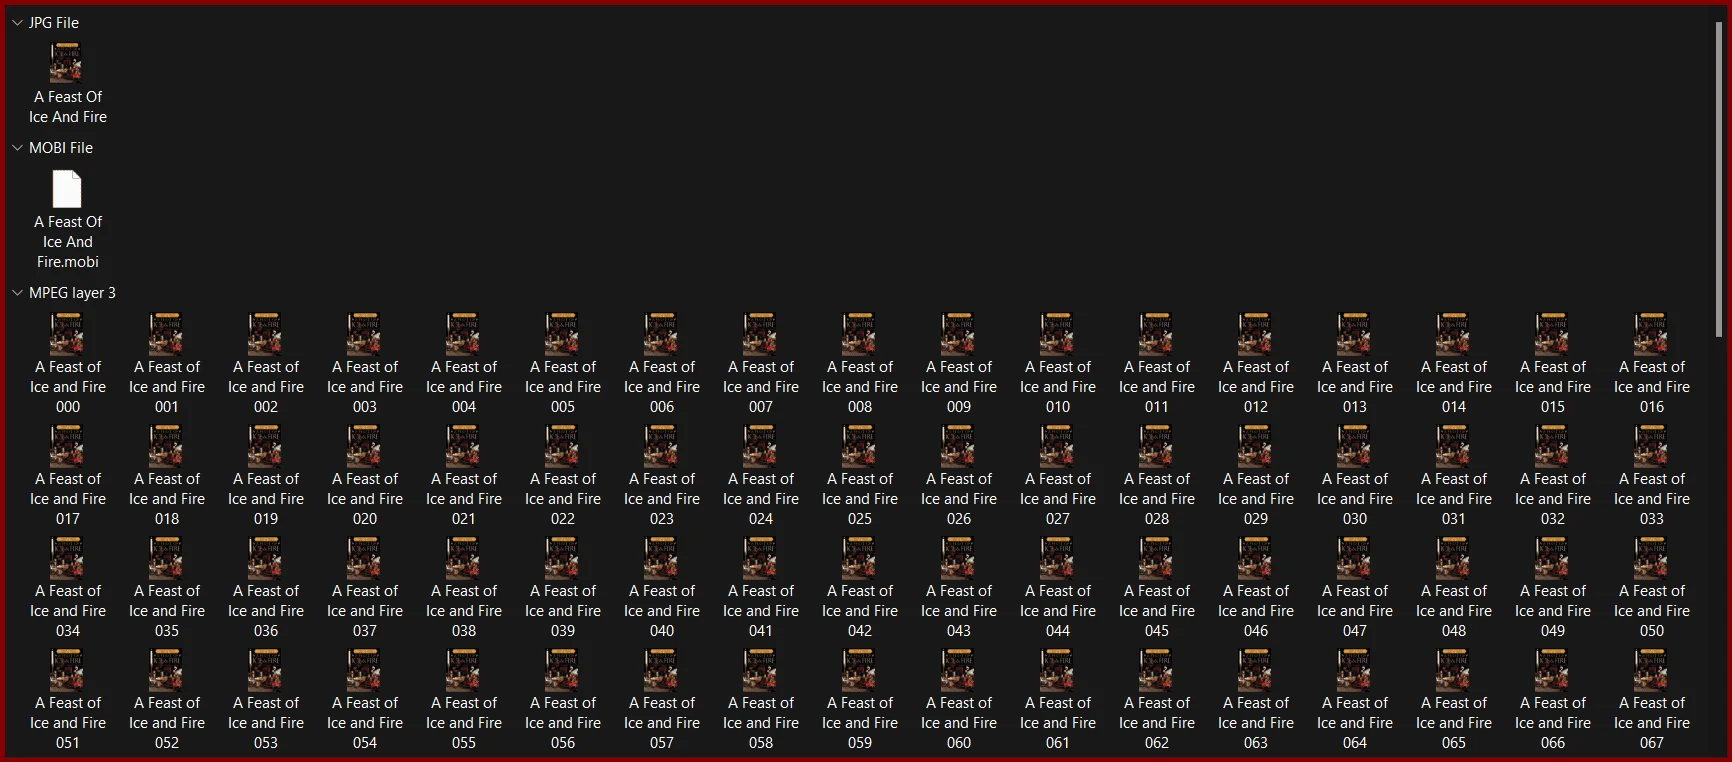The image size is (1732, 762).
Task: Select MP3 track 040 icon
Action: coord(661,558)
